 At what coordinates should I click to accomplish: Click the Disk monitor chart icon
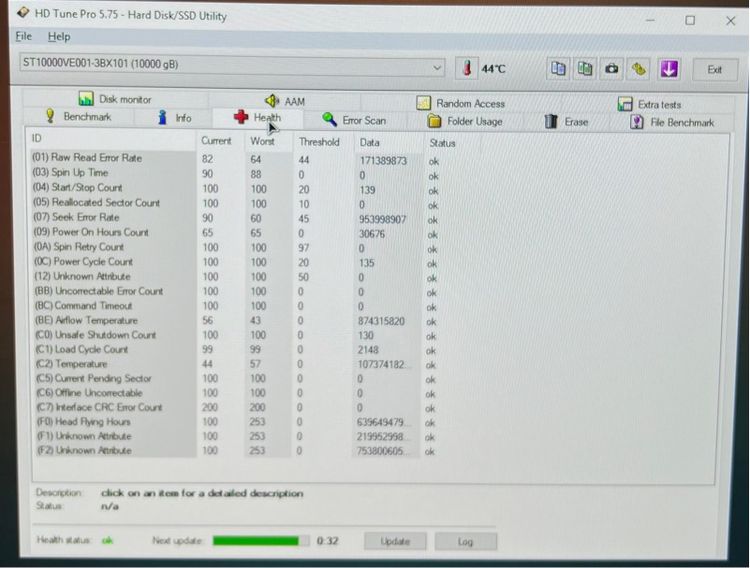86,99
